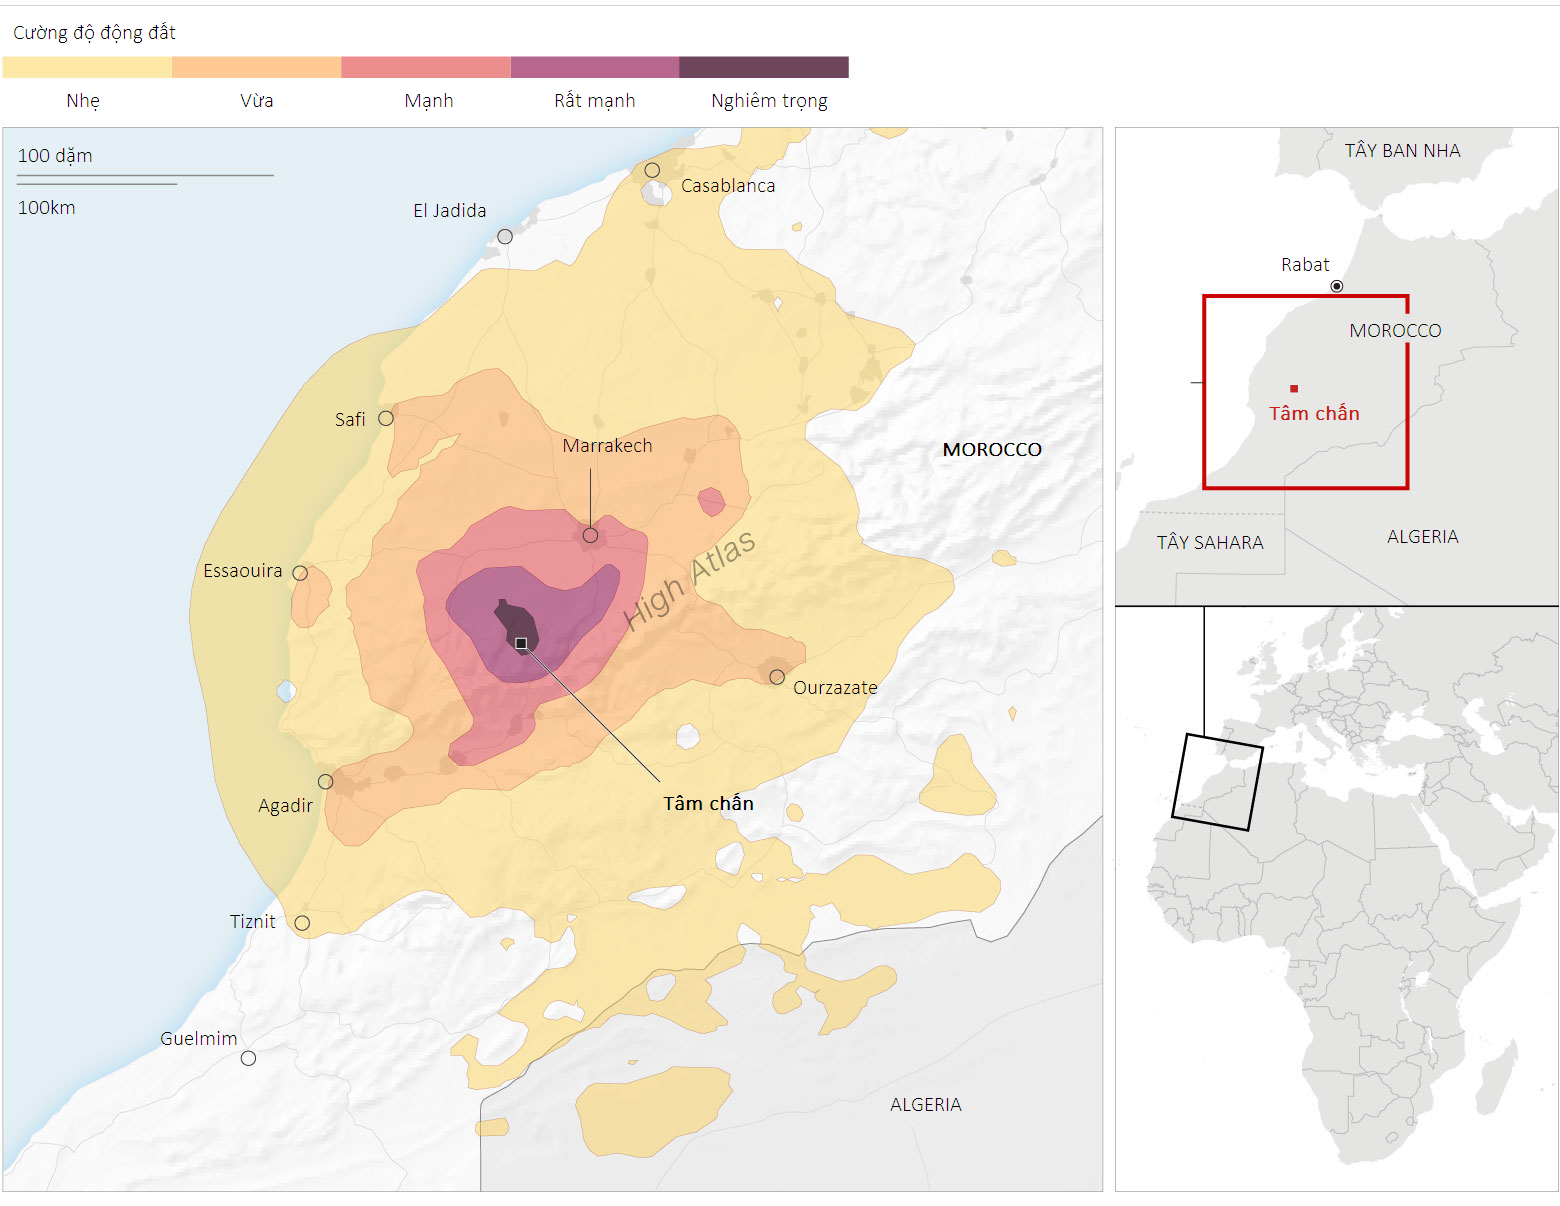Click the 'Safi' map label
The width and height of the screenshot is (1560, 1206).
(350, 420)
